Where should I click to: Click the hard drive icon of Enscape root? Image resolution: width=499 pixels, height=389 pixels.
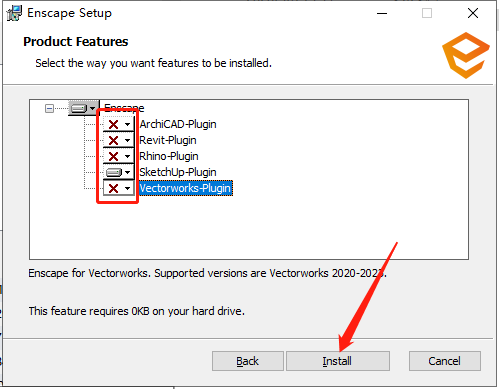click(x=79, y=108)
